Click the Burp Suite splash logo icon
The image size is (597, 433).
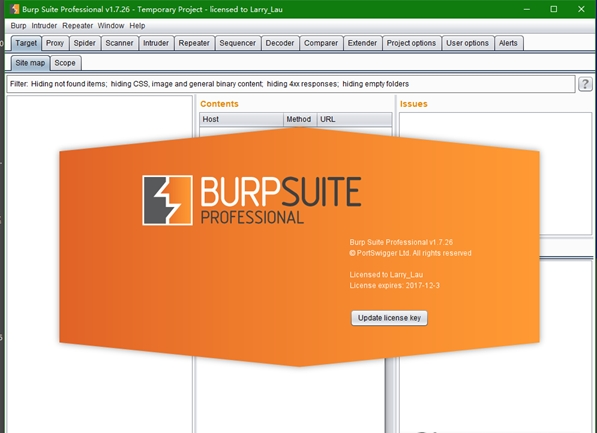point(167,200)
